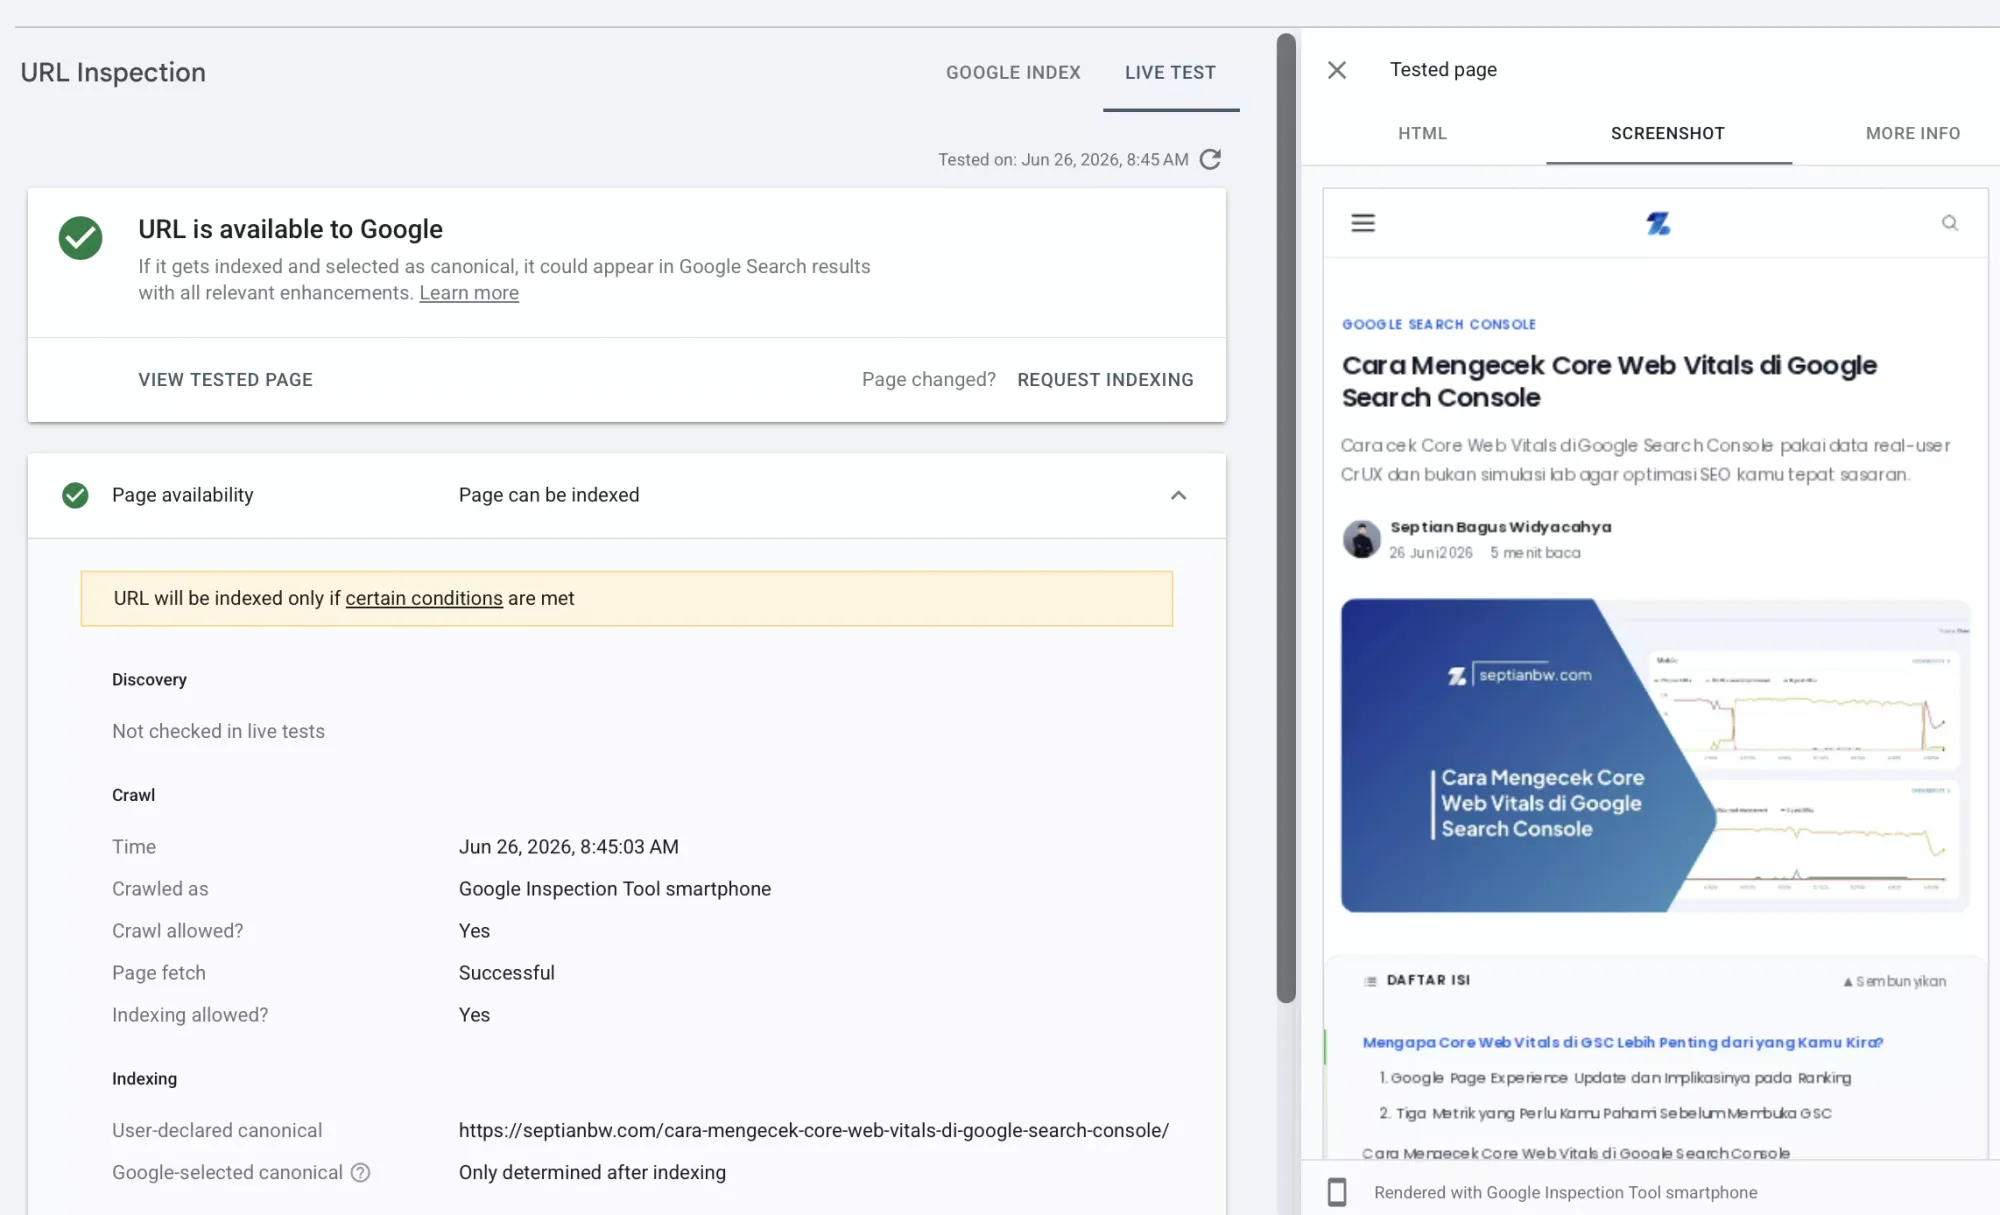
Task: Click 'Page can be indexed' status text
Action: point(549,495)
